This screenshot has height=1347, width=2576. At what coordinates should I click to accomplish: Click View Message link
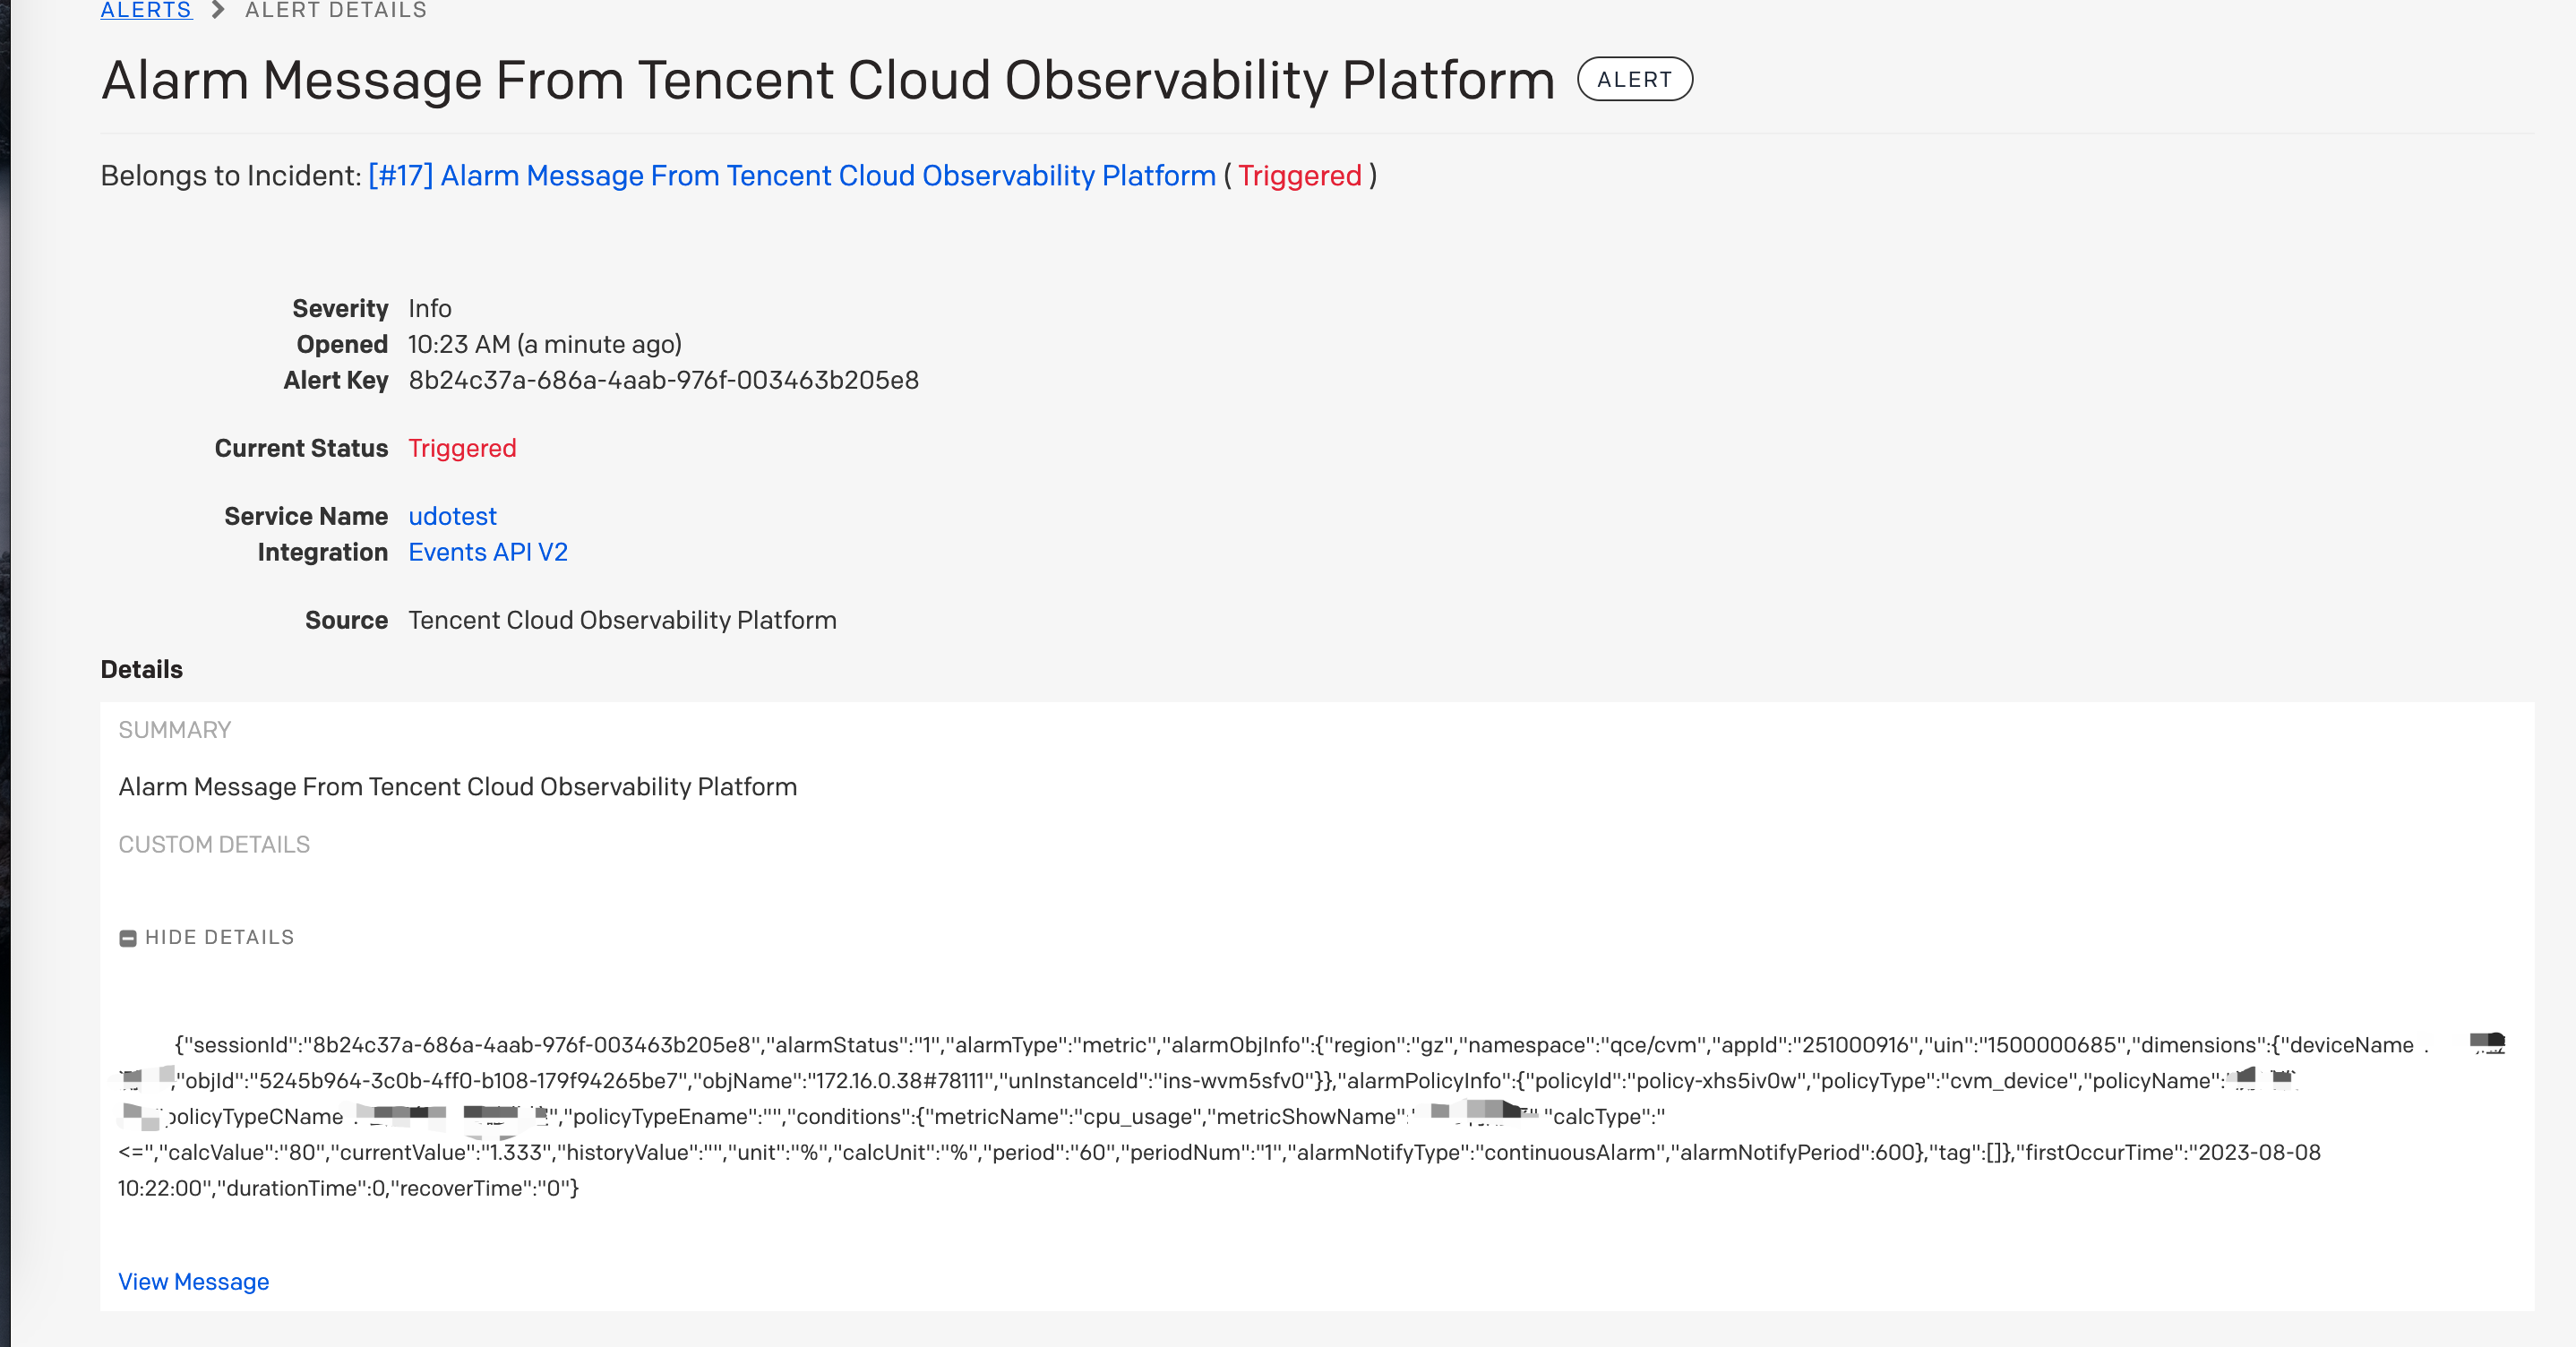(x=193, y=1282)
